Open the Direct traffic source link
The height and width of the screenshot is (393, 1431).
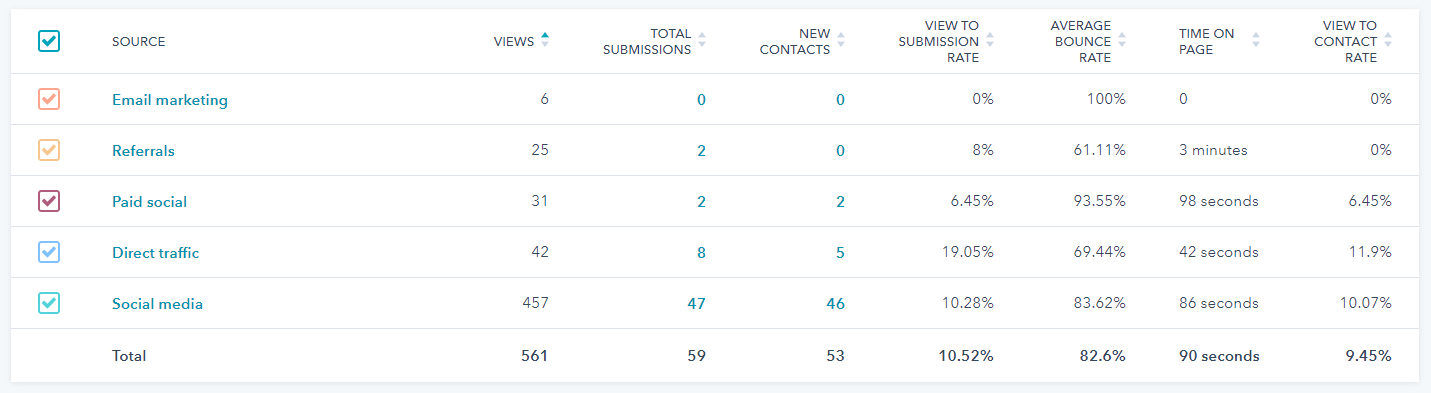point(155,253)
